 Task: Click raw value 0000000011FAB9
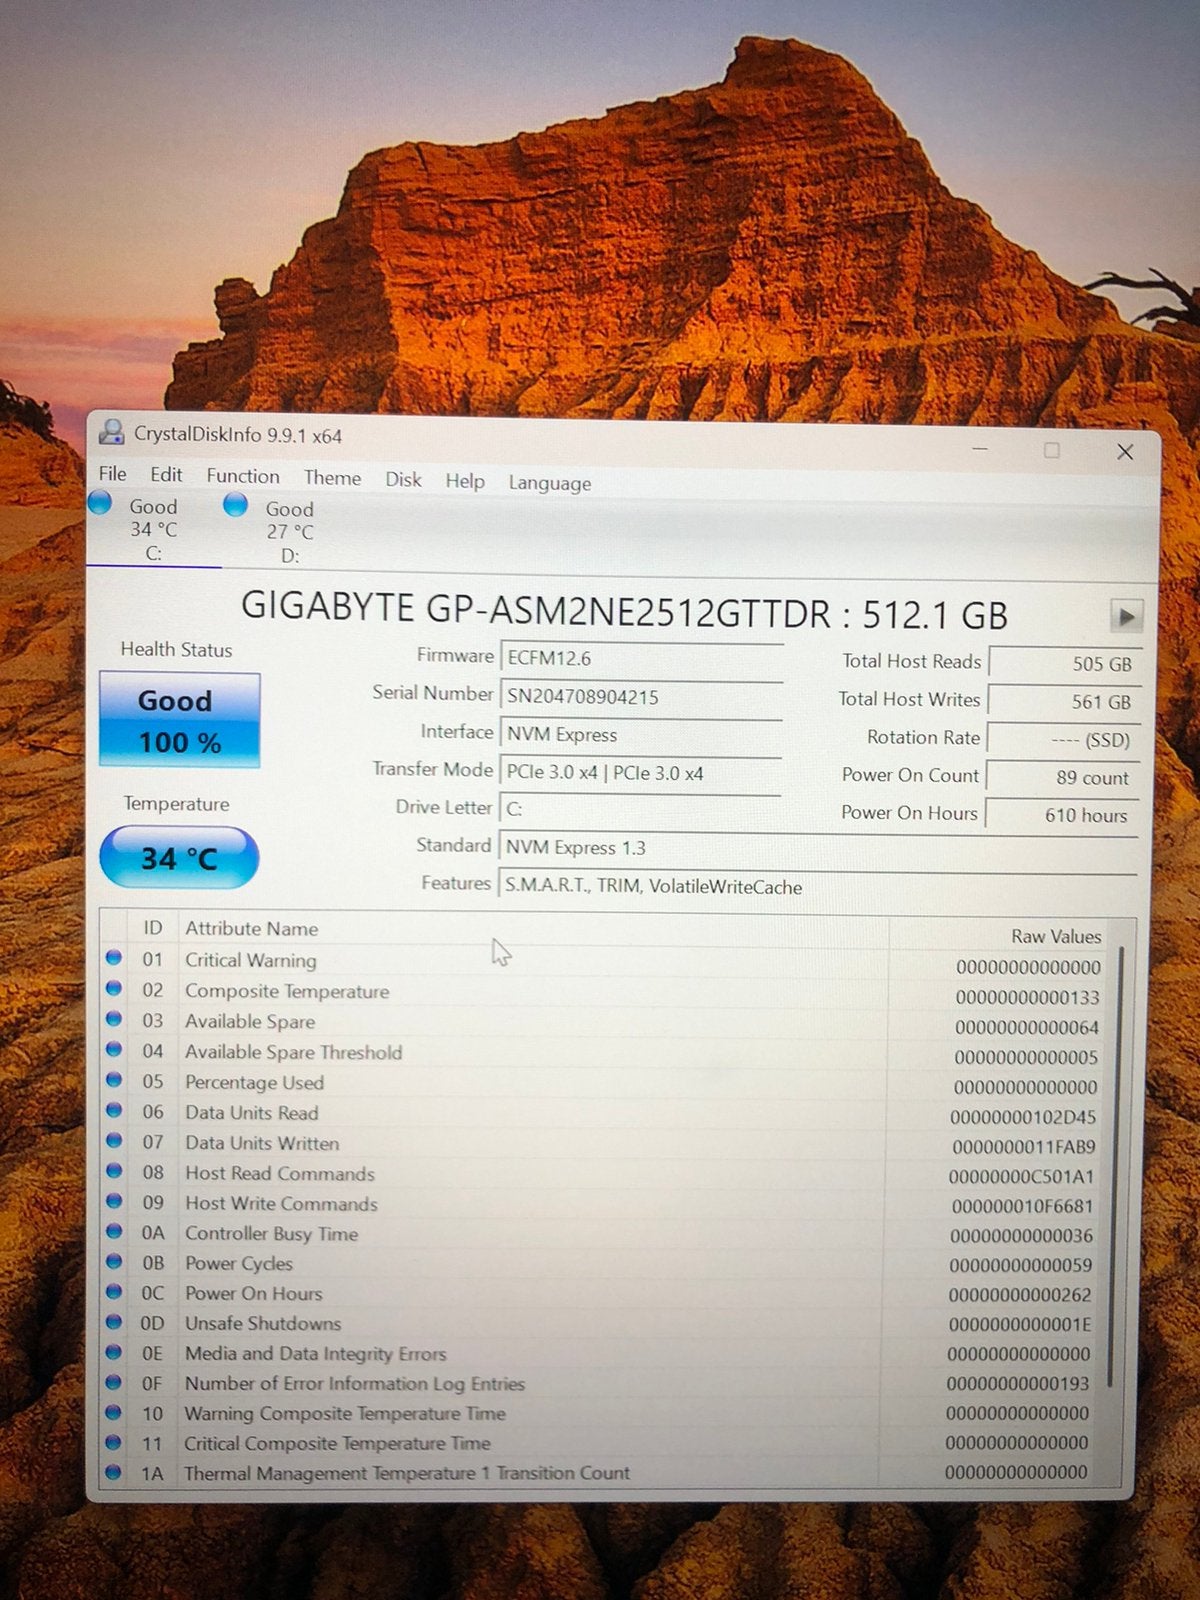pos(1024,1147)
